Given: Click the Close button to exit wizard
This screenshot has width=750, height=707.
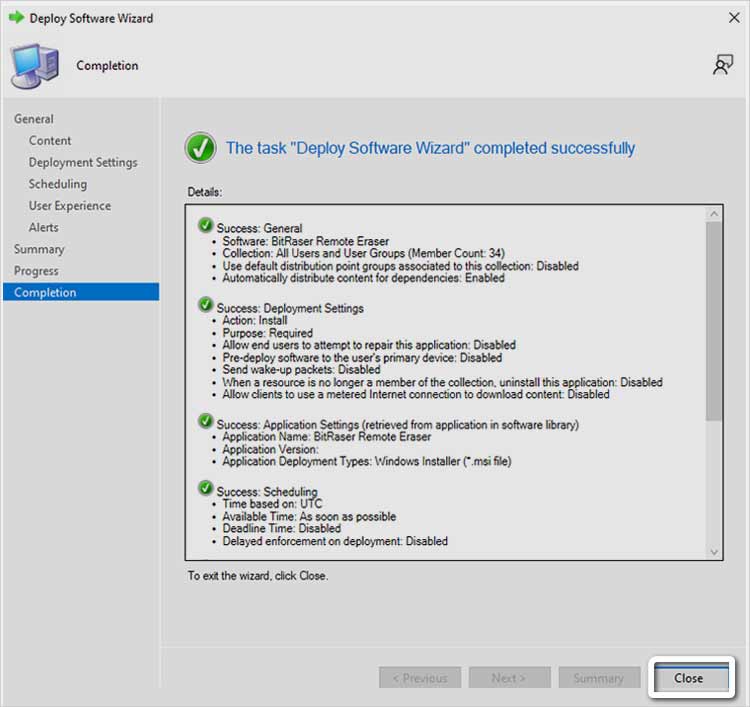Looking at the screenshot, I should 691,677.
